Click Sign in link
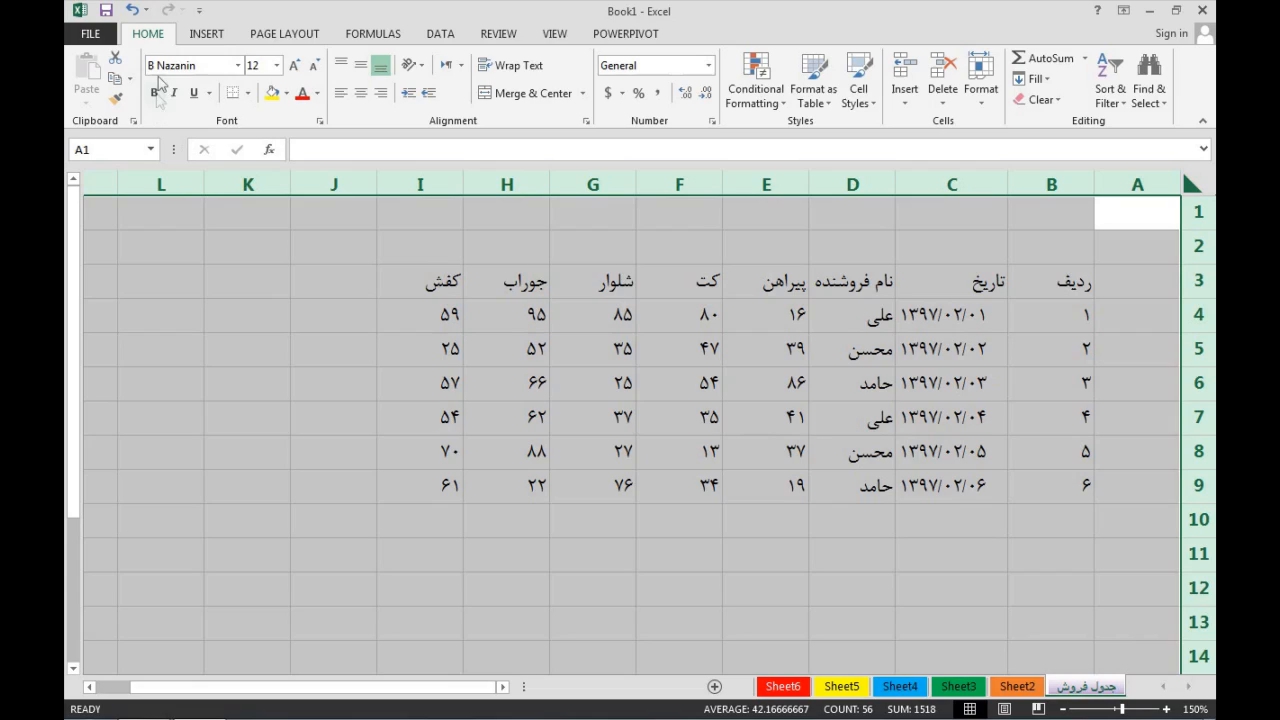Screen dimensions: 1280x720 [1171, 34]
